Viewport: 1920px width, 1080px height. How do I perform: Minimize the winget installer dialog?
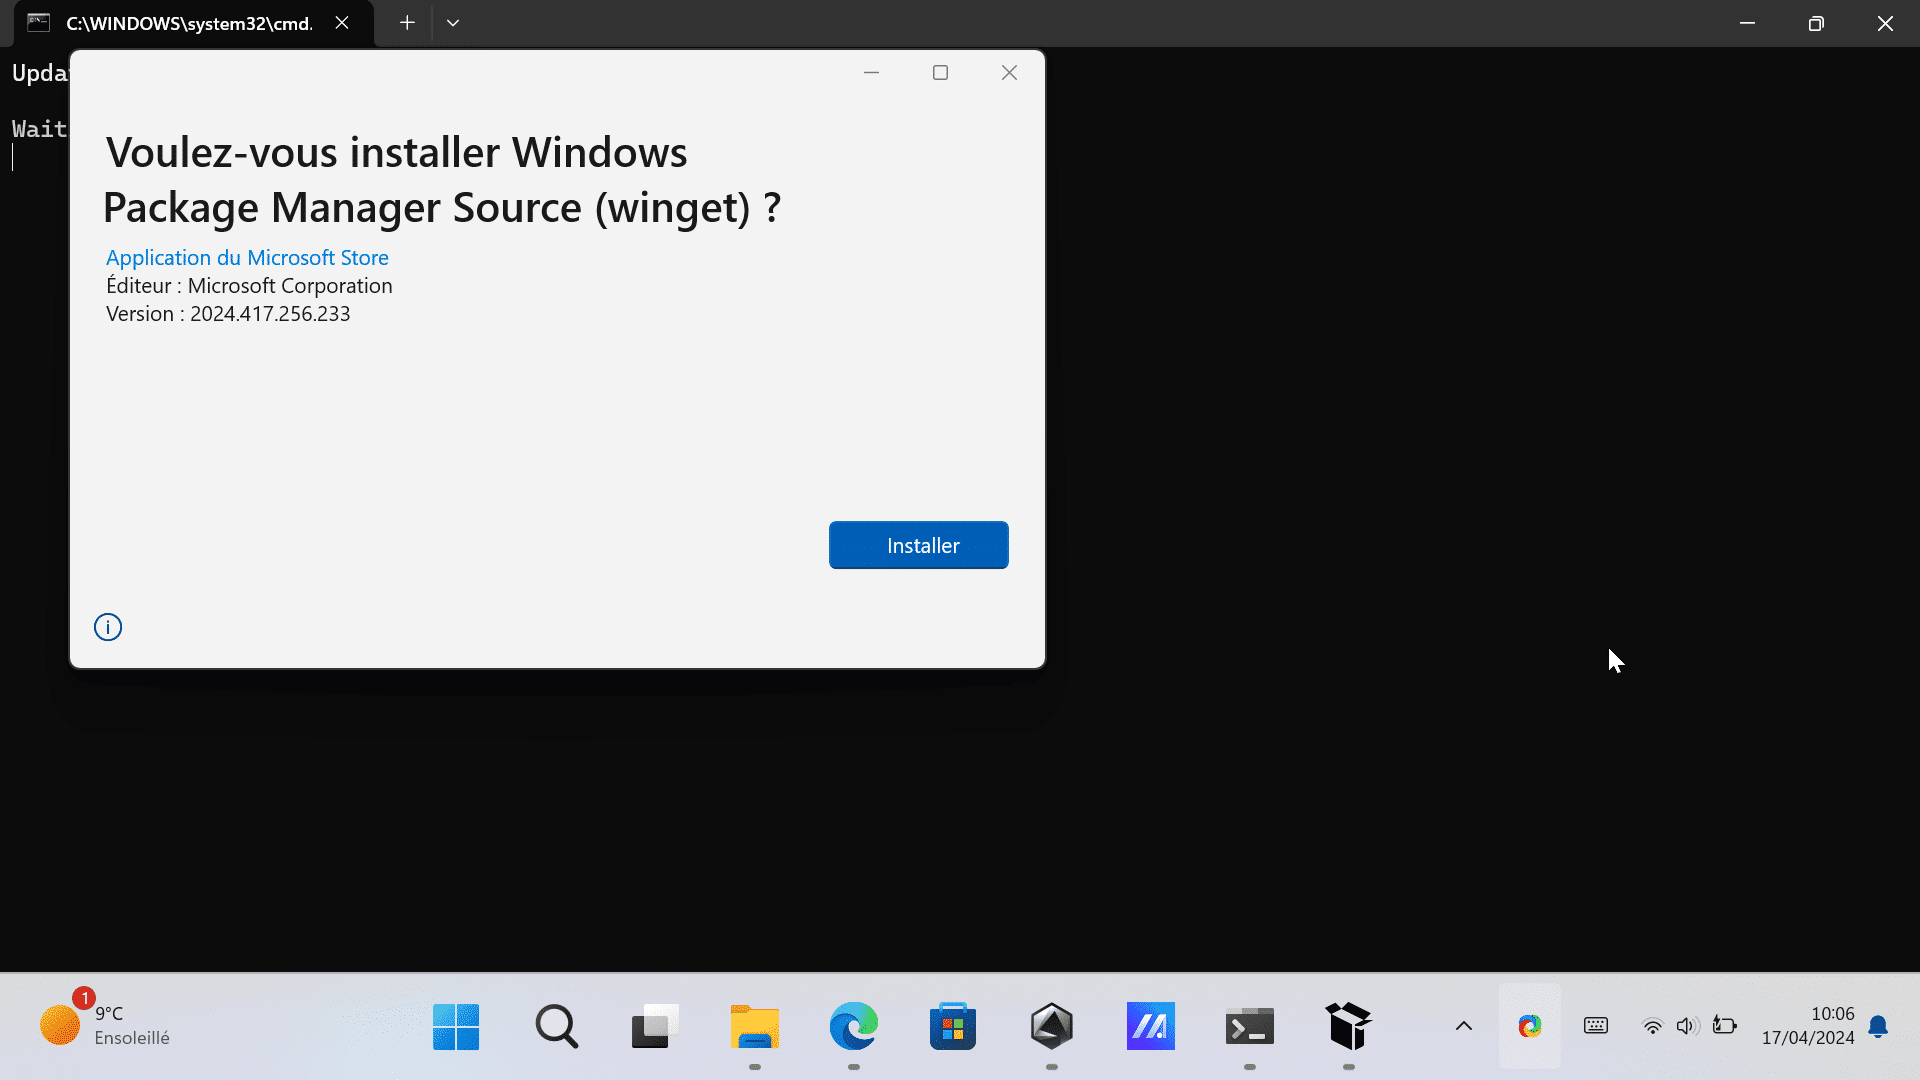coord(871,72)
